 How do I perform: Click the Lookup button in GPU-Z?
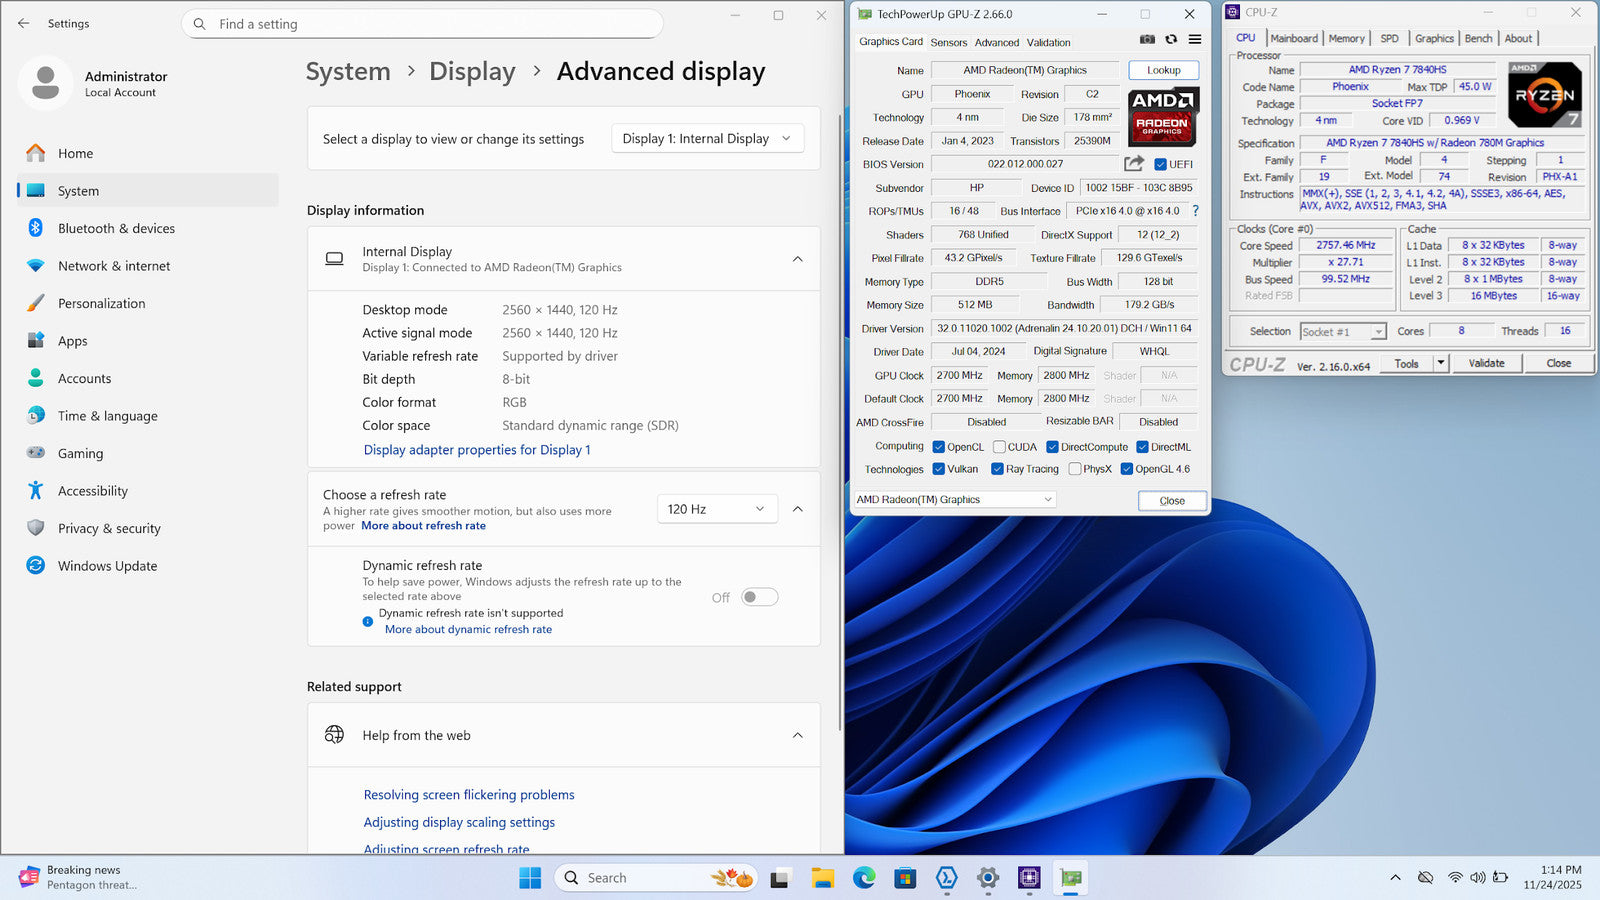(1163, 70)
